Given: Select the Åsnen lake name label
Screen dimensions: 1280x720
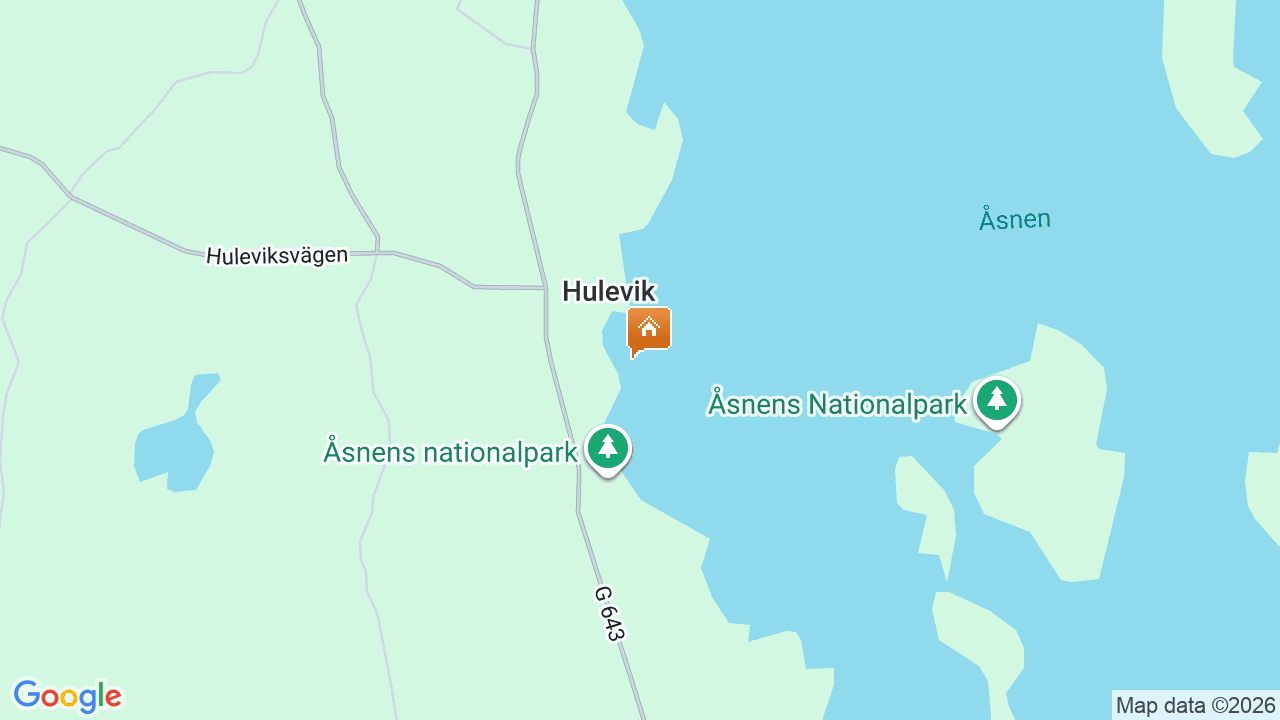Looking at the screenshot, I should tap(1015, 218).
